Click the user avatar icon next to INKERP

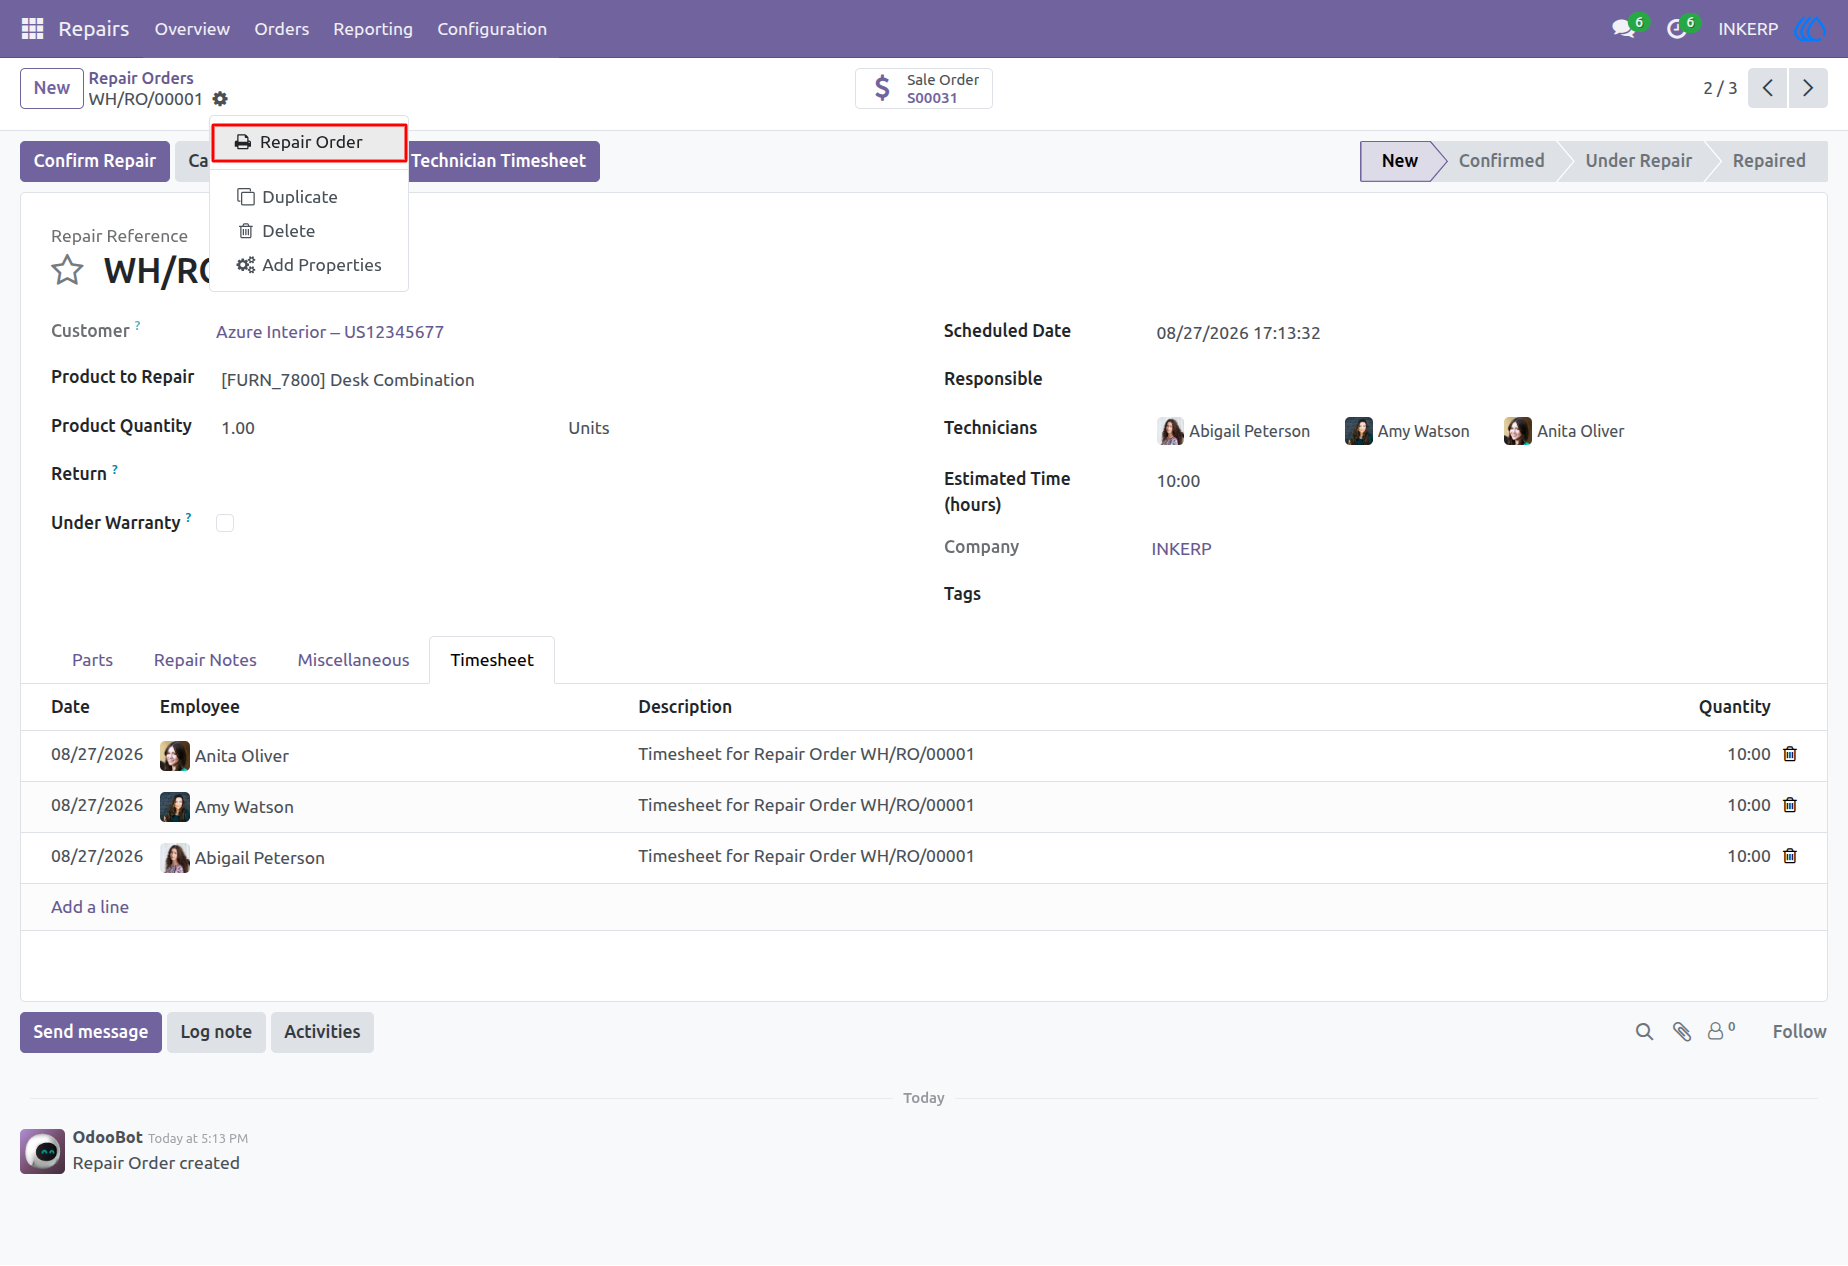pyautogui.click(x=1810, y=29)
